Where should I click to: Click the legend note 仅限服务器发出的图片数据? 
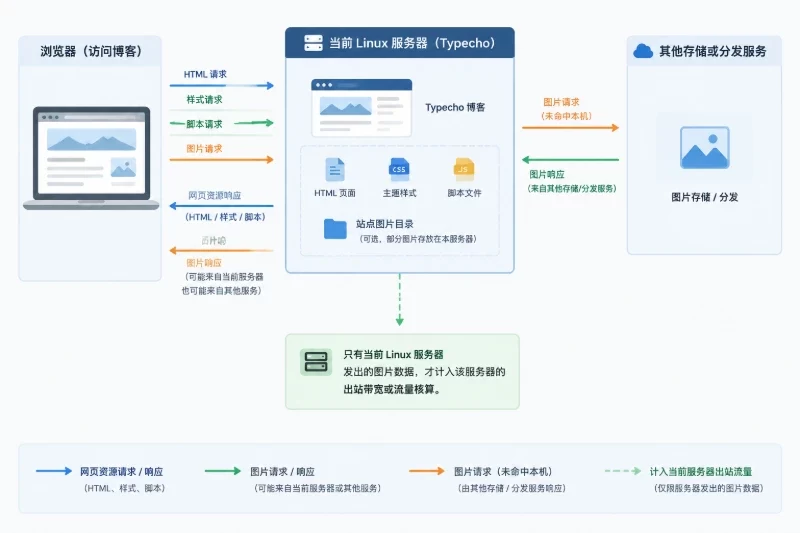click(x=708, y=488)
